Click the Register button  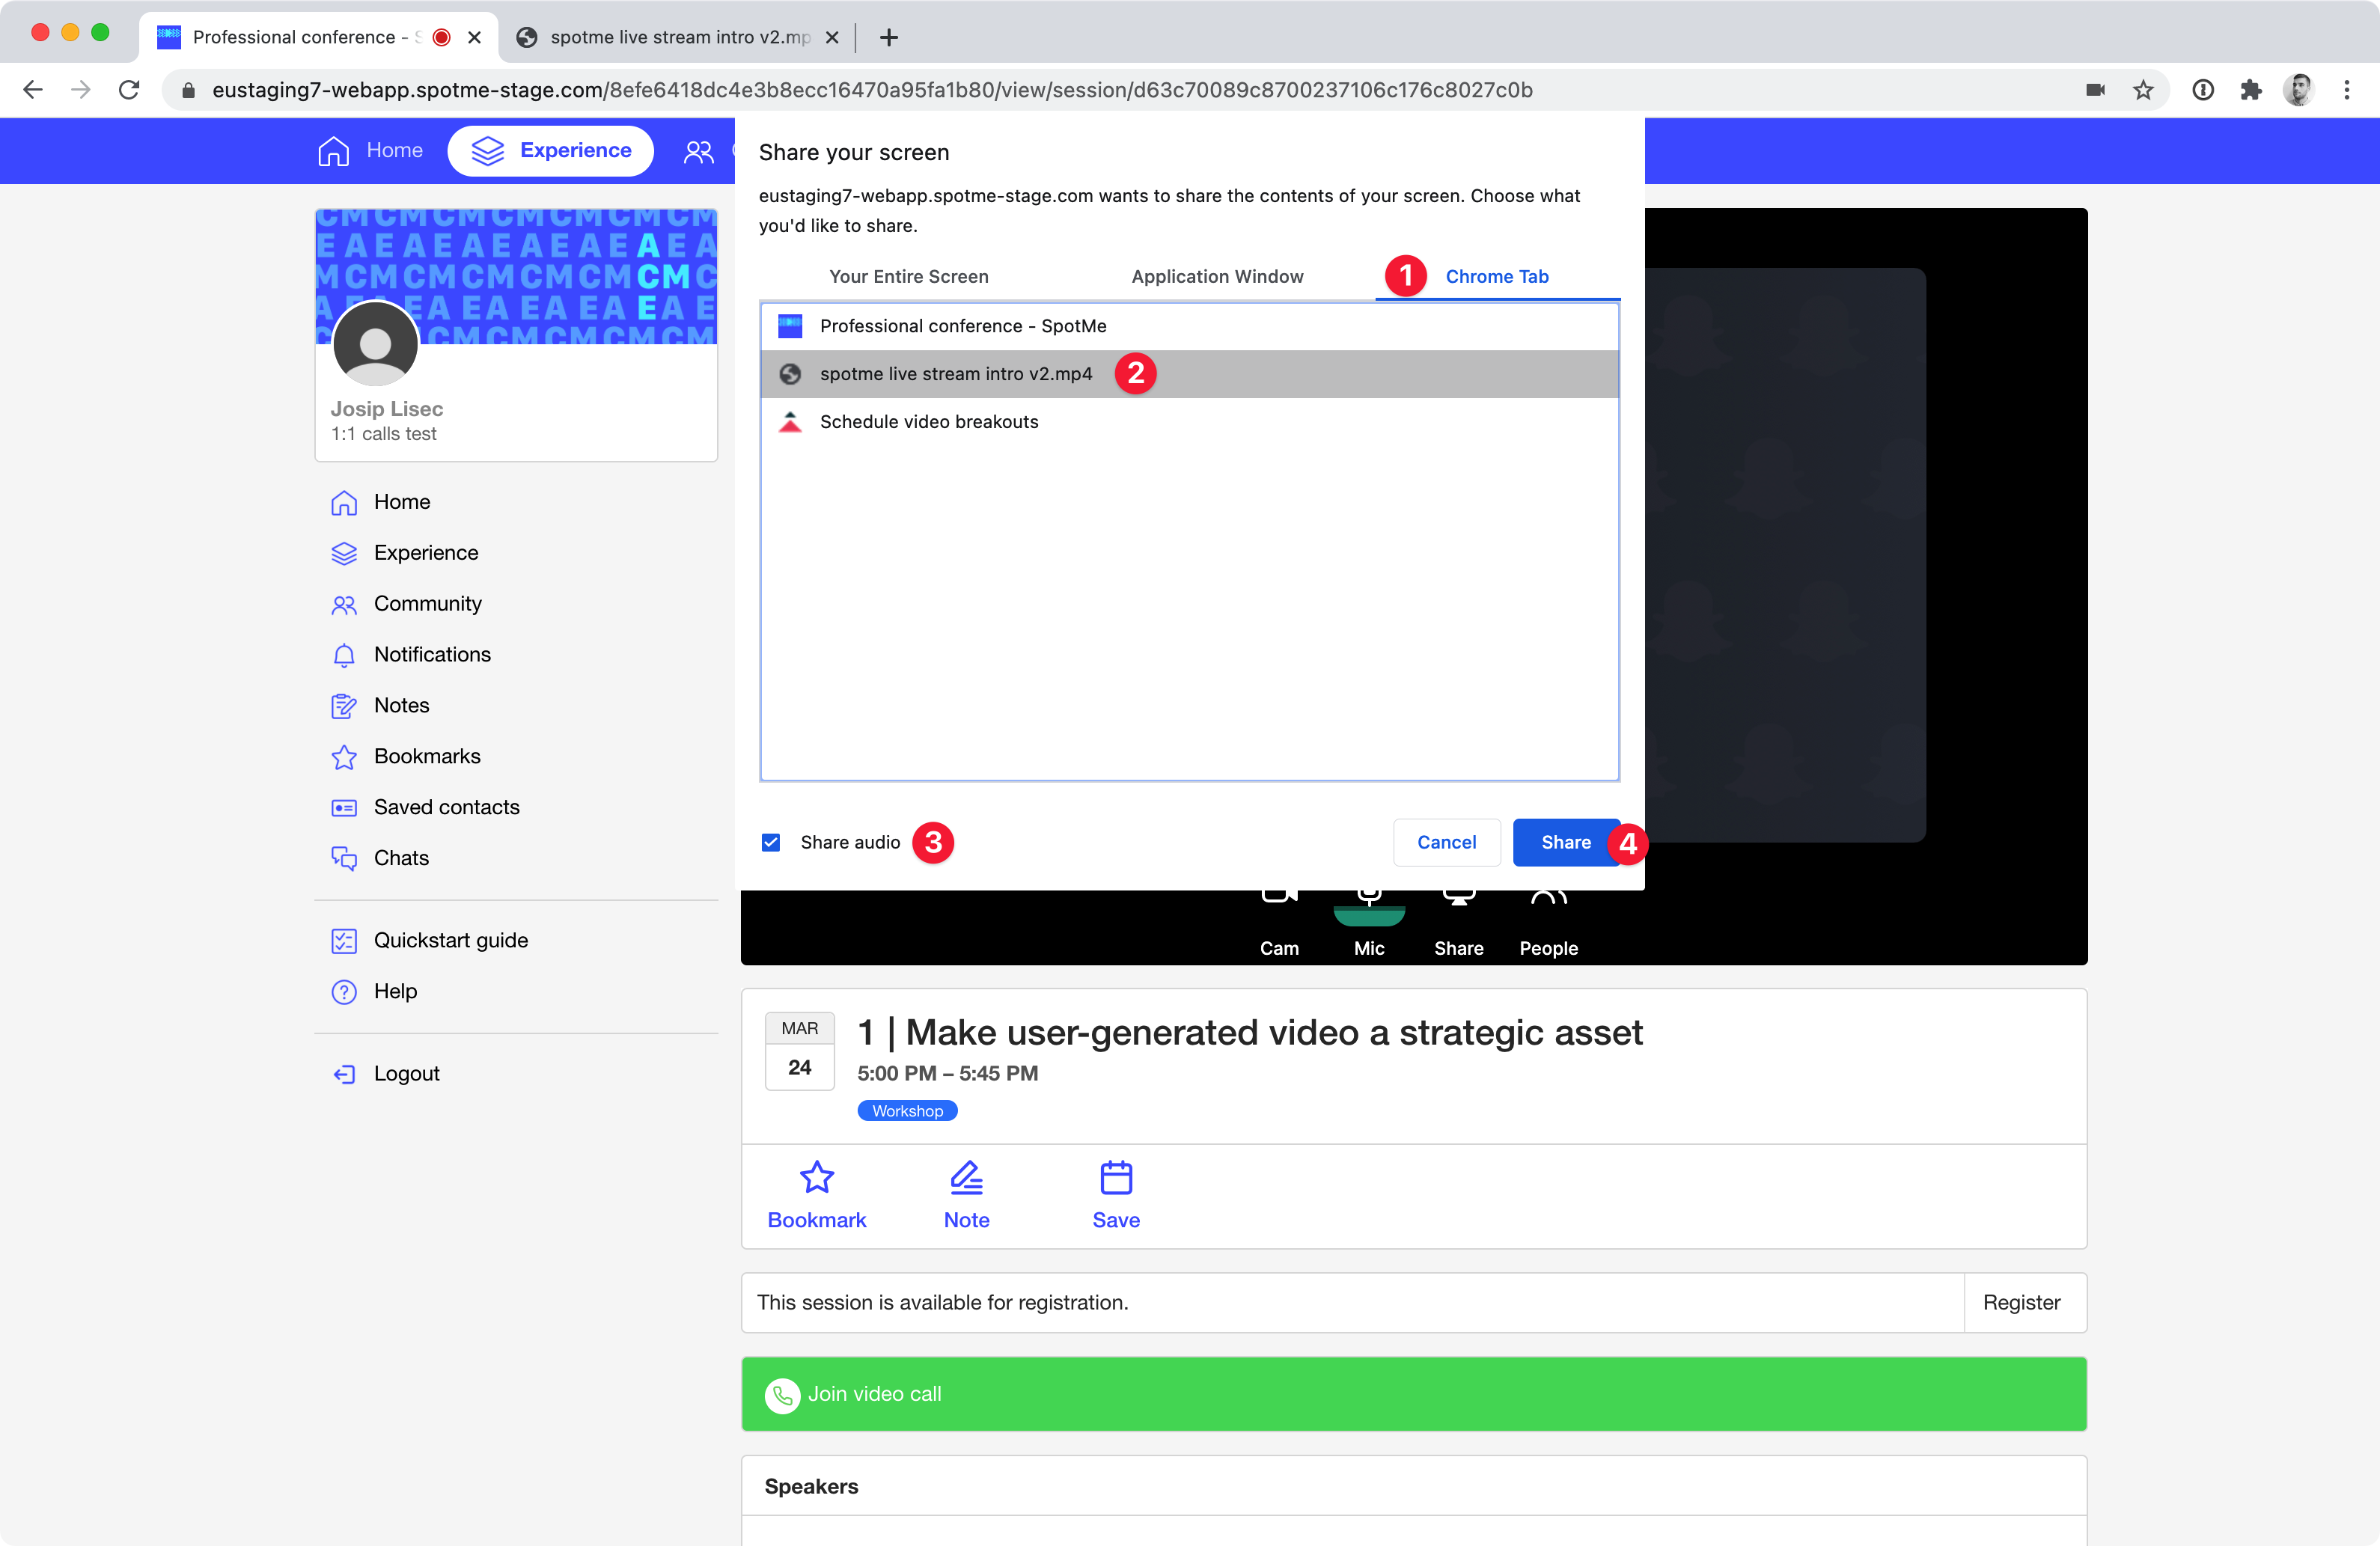[2022, 1303]
